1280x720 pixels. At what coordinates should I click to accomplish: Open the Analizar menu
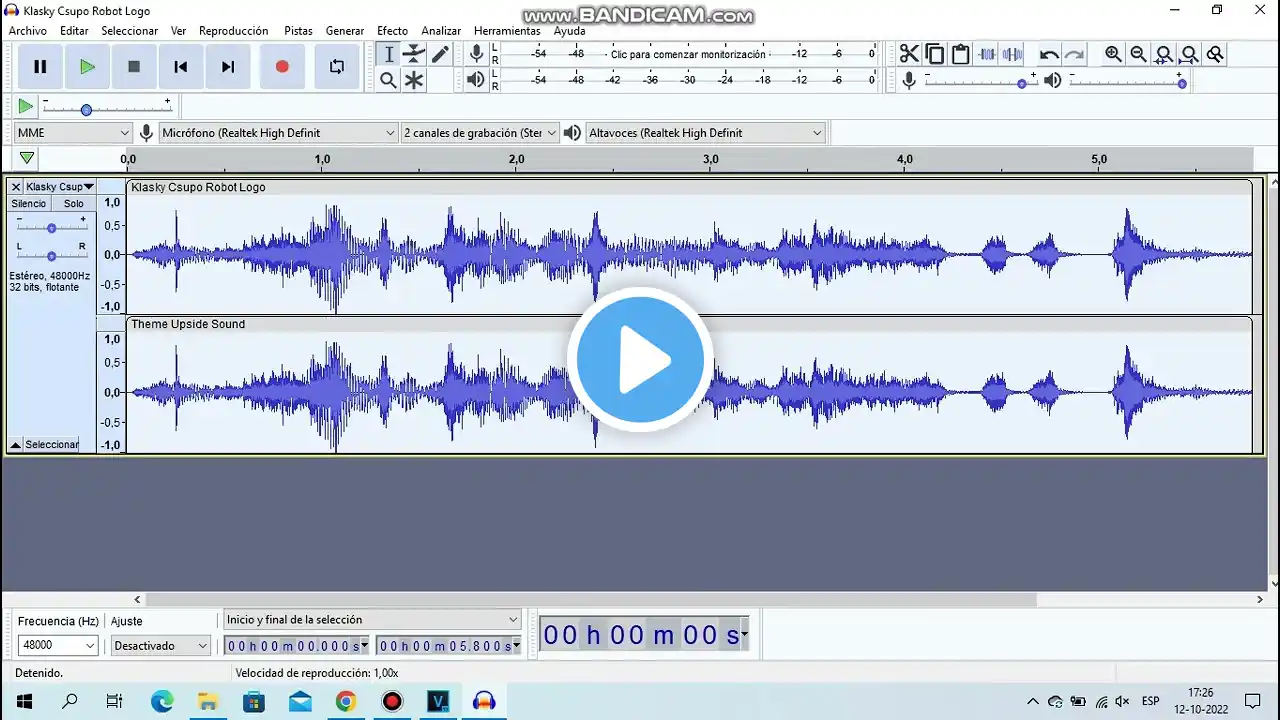441,31
